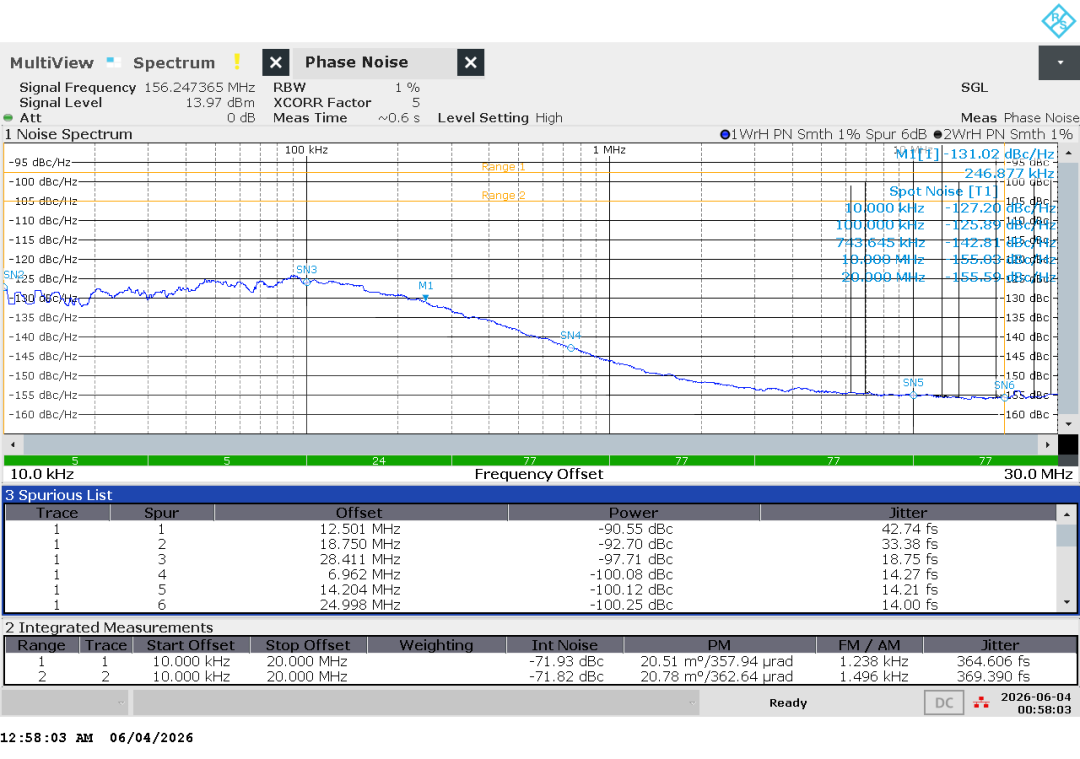Image resolution: width=1080 pixels, height=759 pixels.
Task: Click the black trace 2 indicator dot
Action: (x=937, y=134)
